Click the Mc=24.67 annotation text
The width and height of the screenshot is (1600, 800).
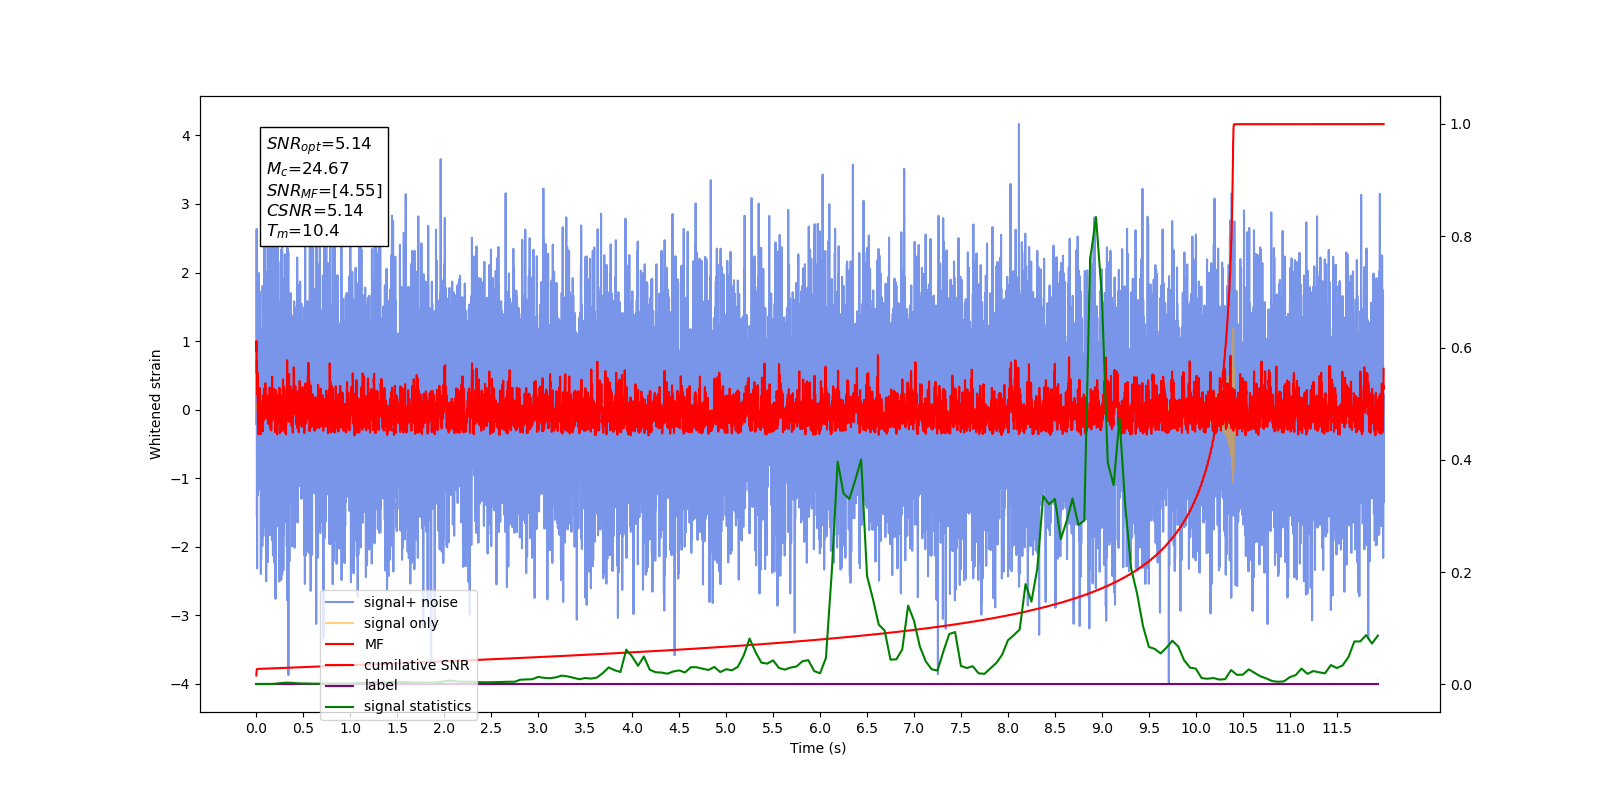(x=307, y=169)
